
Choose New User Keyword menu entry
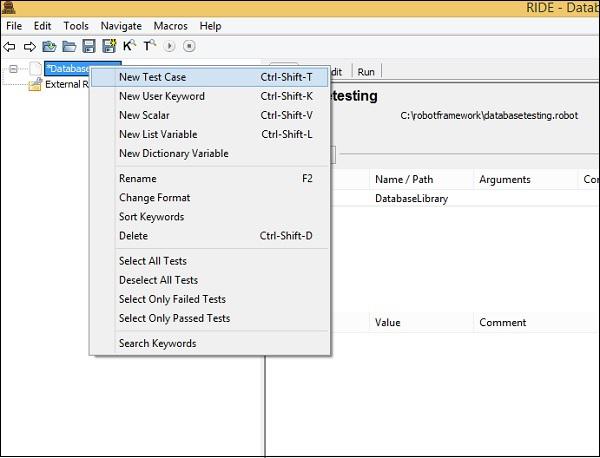coord(161,96)
